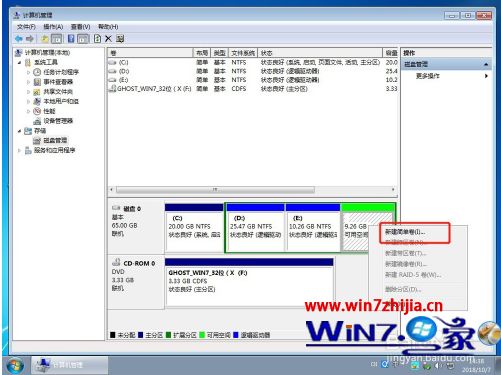Open the 操作(A) menu
Viewport: 501px width, 375px height.
[53, 27]
